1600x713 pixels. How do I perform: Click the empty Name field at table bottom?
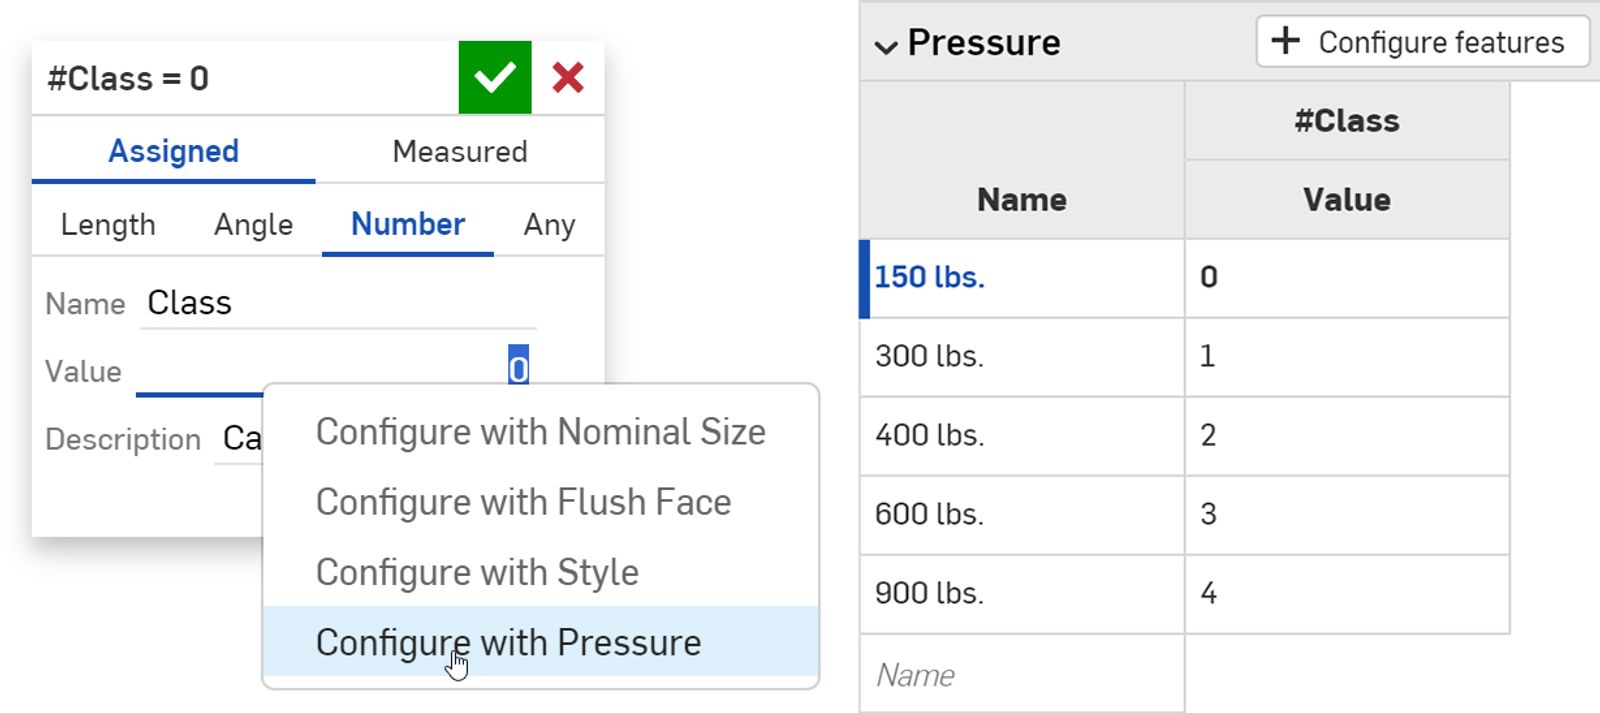[1020, 674]
